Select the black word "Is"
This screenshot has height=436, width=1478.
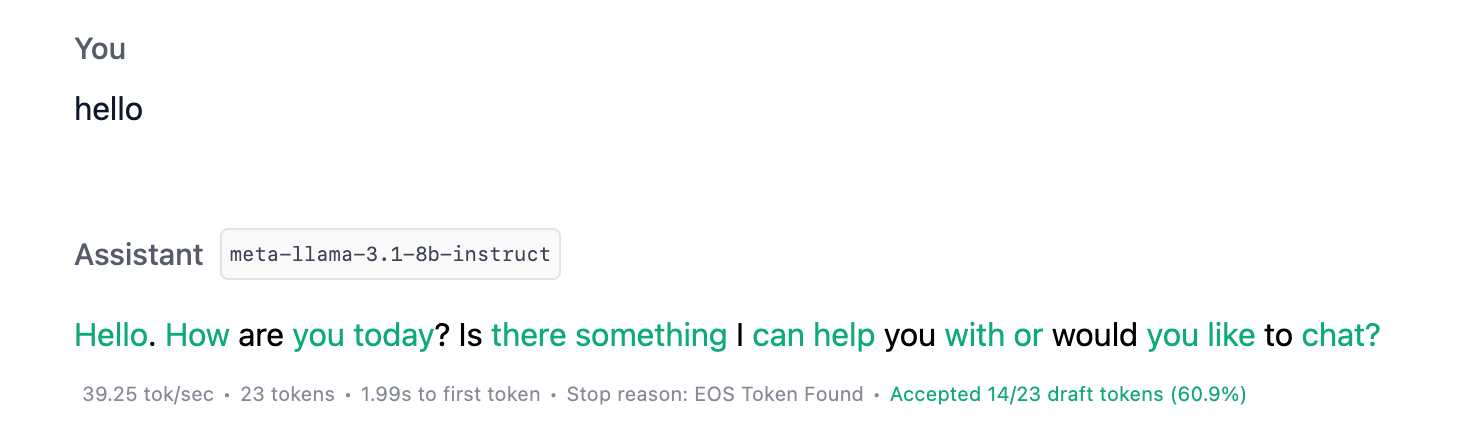pos(471,335)
